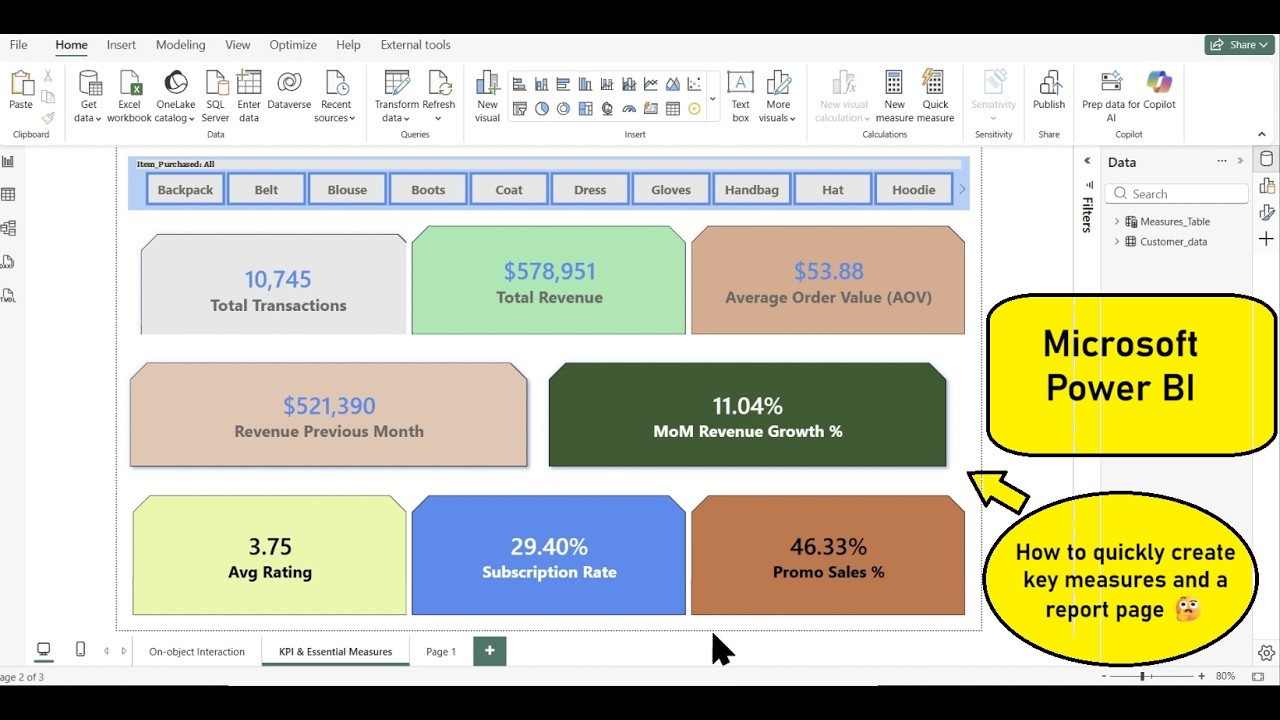
Task: Open the Refresh dropdown
Action: pyautogui.click(x=438, y=118)
